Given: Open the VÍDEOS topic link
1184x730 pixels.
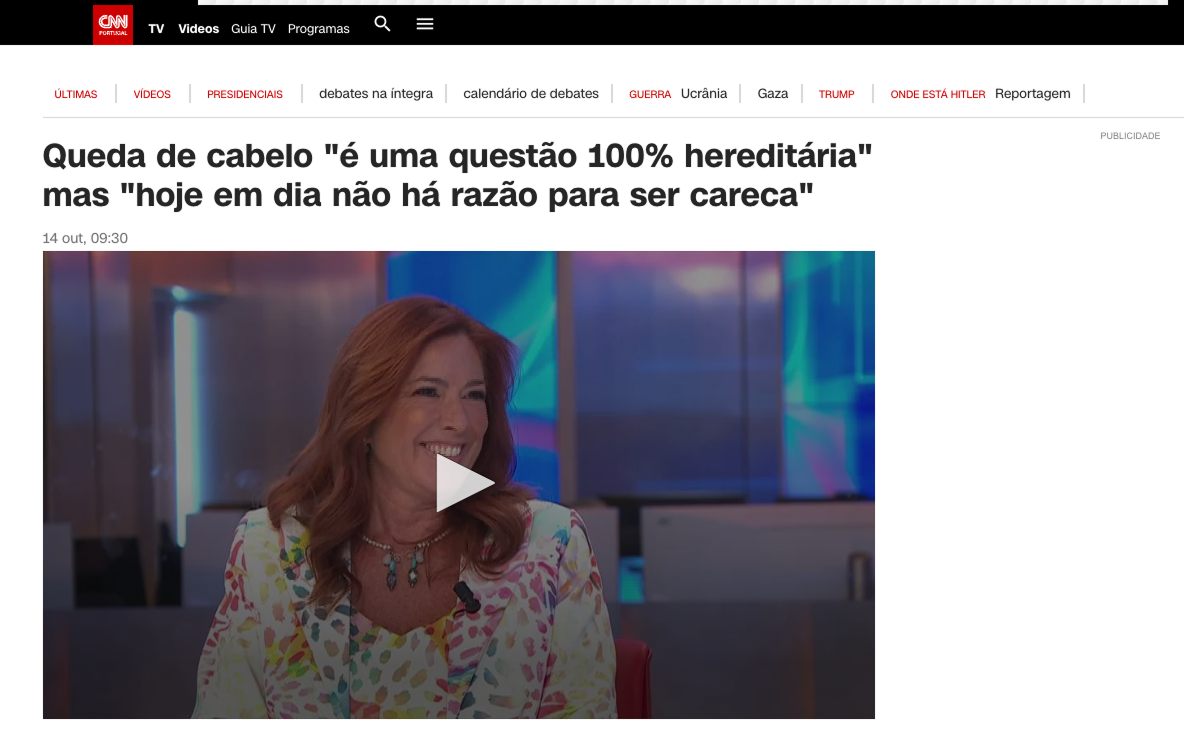Looking at the screenshot, I should pyautogui.click(x=152, y=94).
